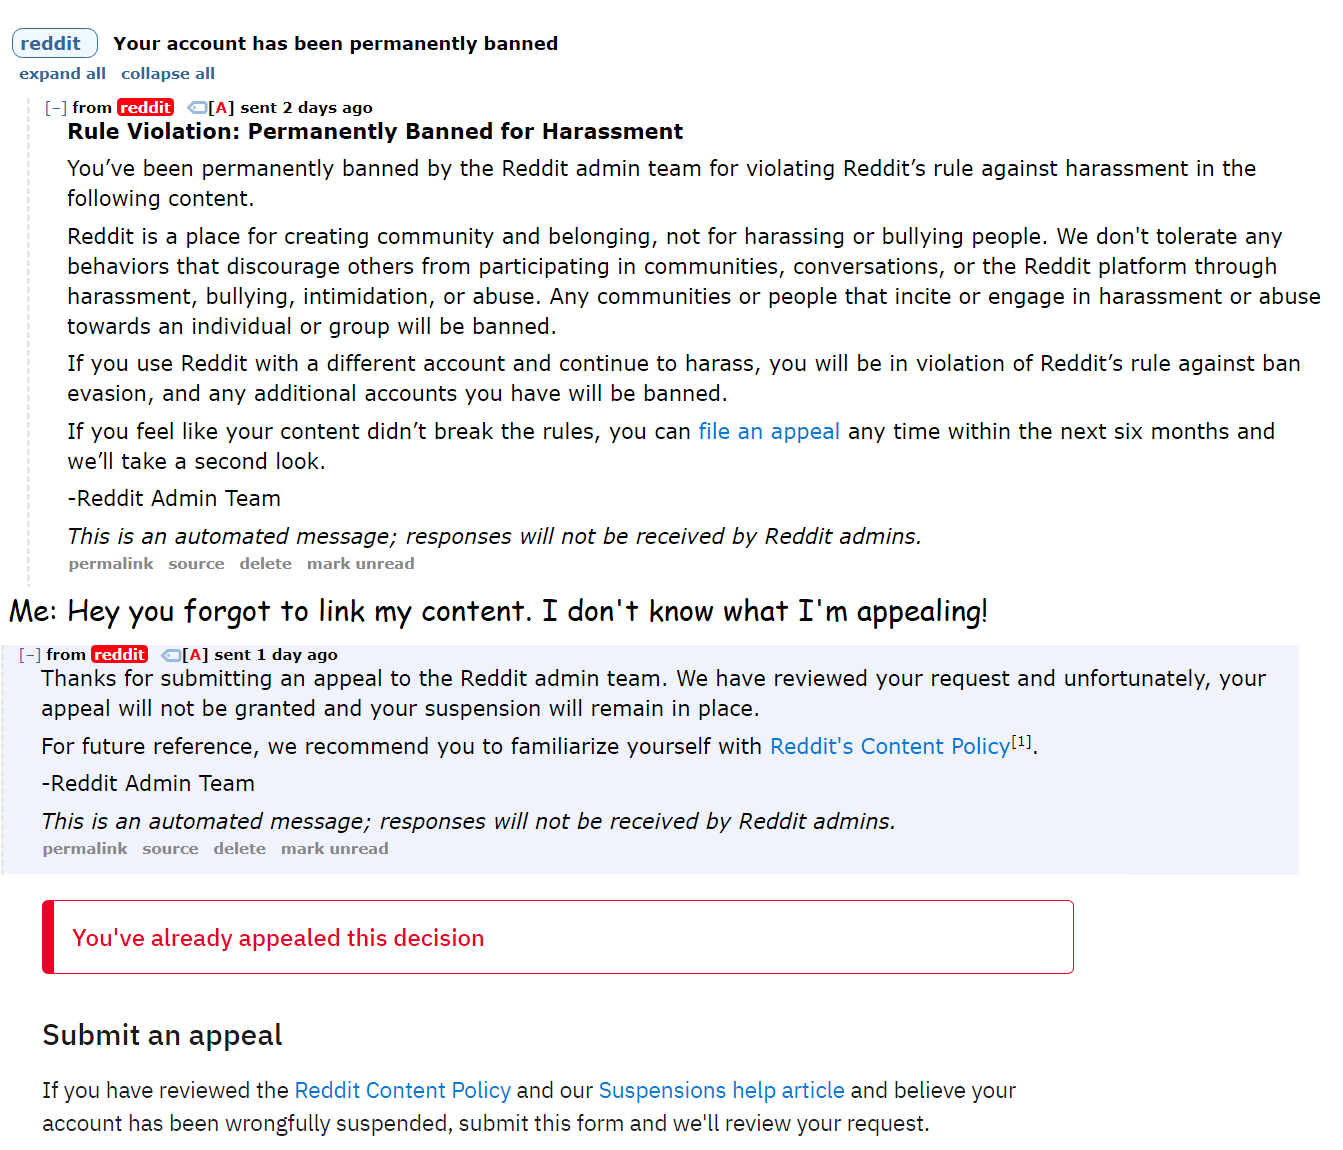View the source of the ban message

coord(196,564)
